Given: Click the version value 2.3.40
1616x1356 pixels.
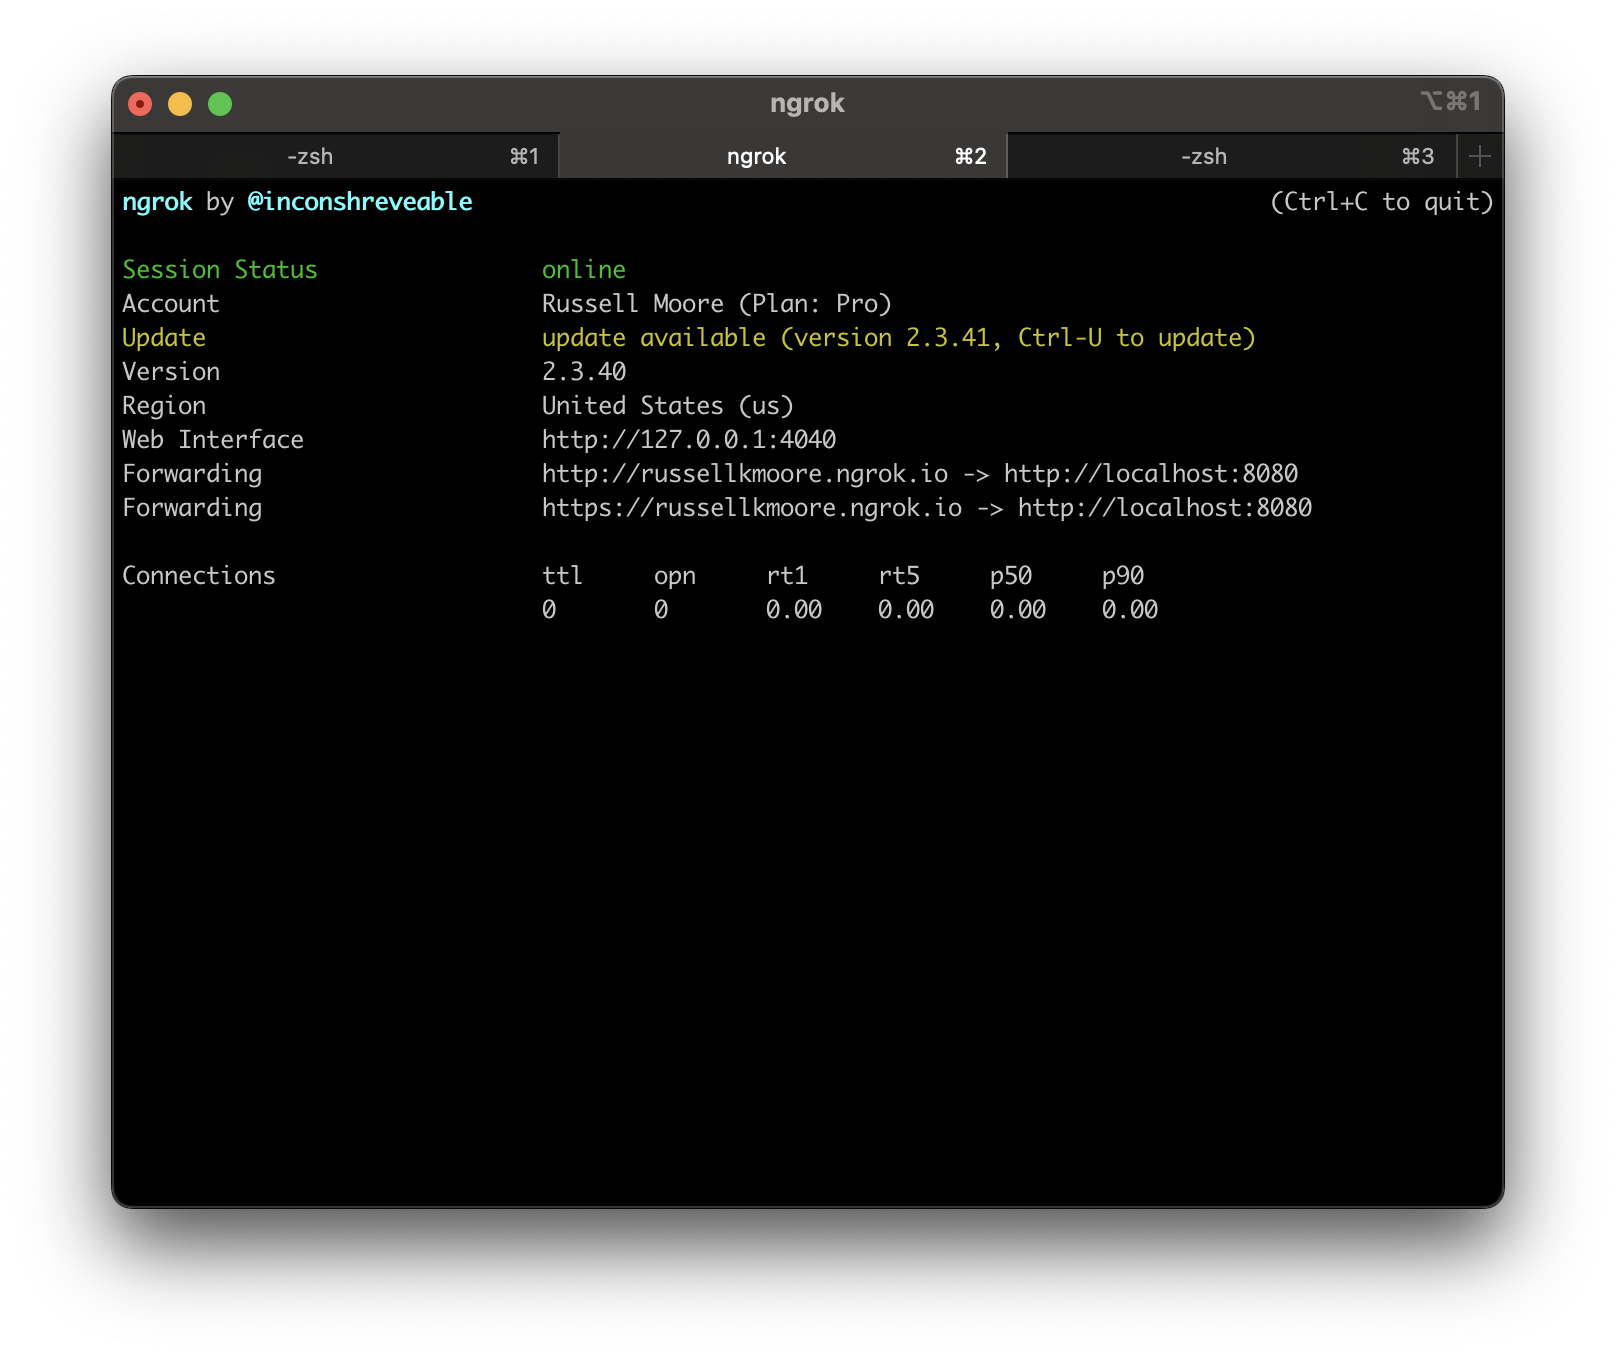Looking at the screenshot, I should coord(584,372).
